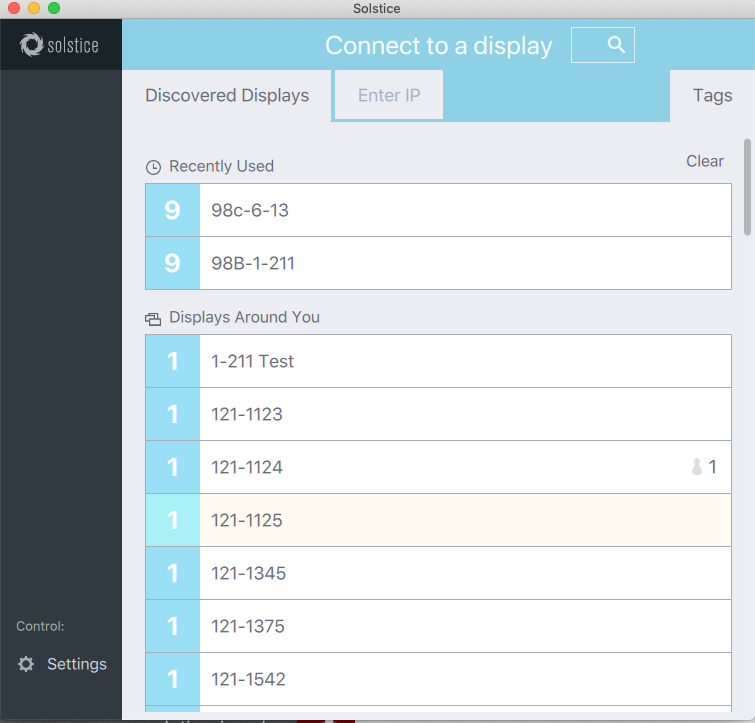The image size is (755, 723).
Task: Minimize Solstice with yellow button
Action: pyautogui.click(x=34, y=8)
